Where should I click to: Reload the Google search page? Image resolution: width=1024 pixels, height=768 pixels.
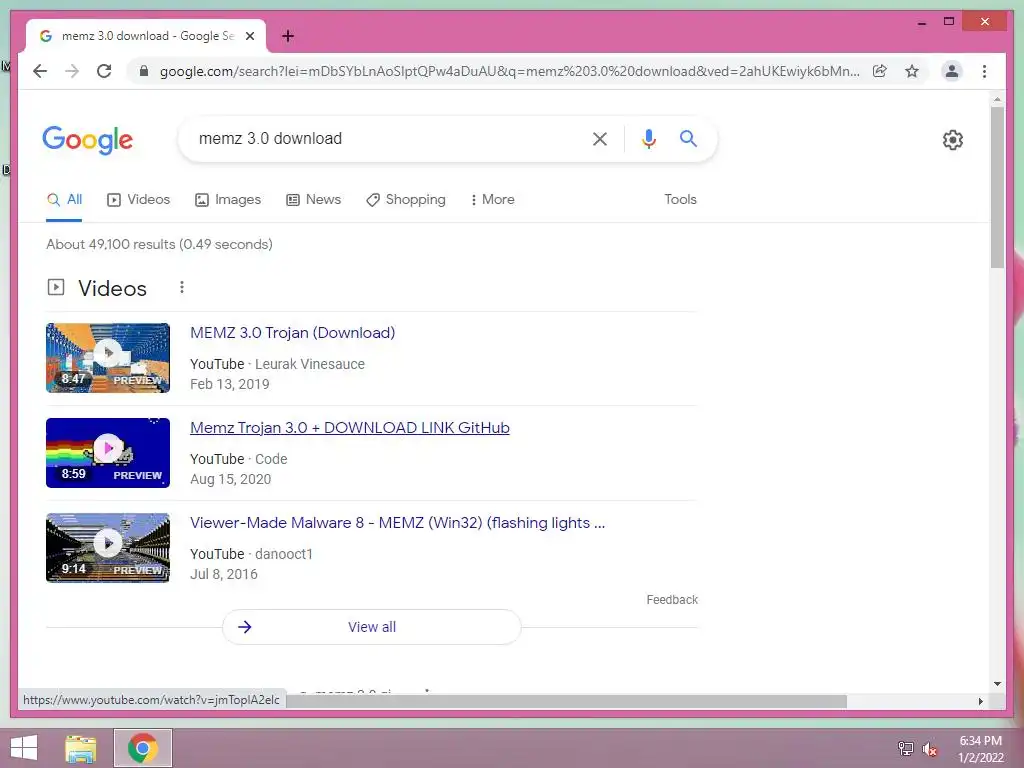pos(104,71)
